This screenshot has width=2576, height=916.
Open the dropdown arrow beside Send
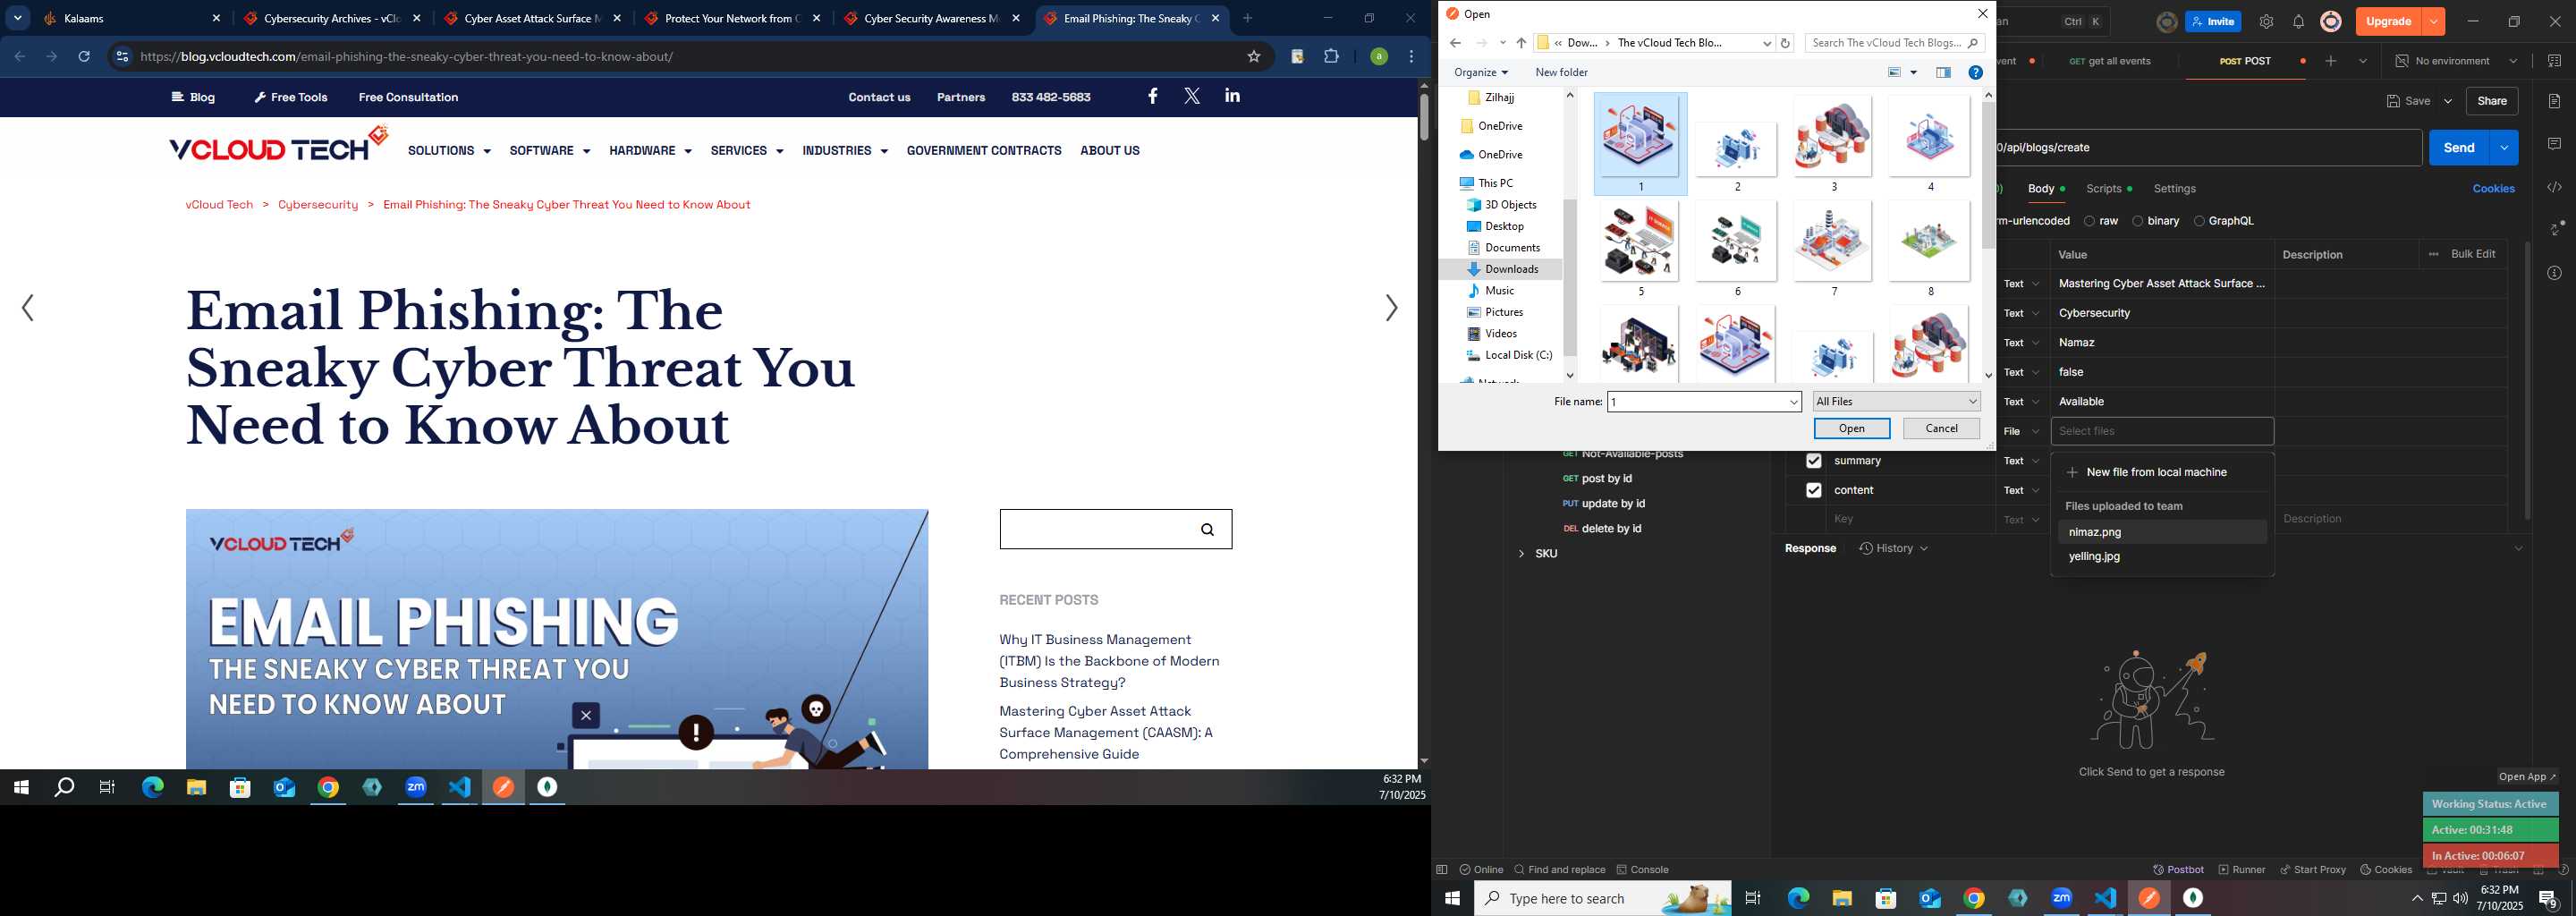pyautogui.click(x=2503, y=148)
